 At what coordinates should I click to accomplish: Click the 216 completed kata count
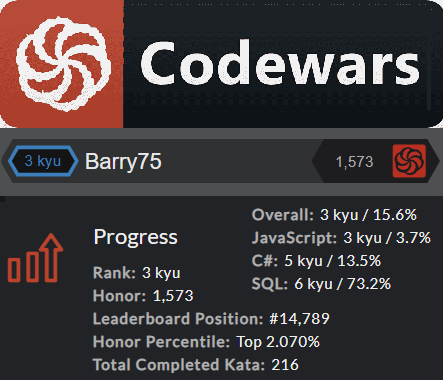click(285, 365)
